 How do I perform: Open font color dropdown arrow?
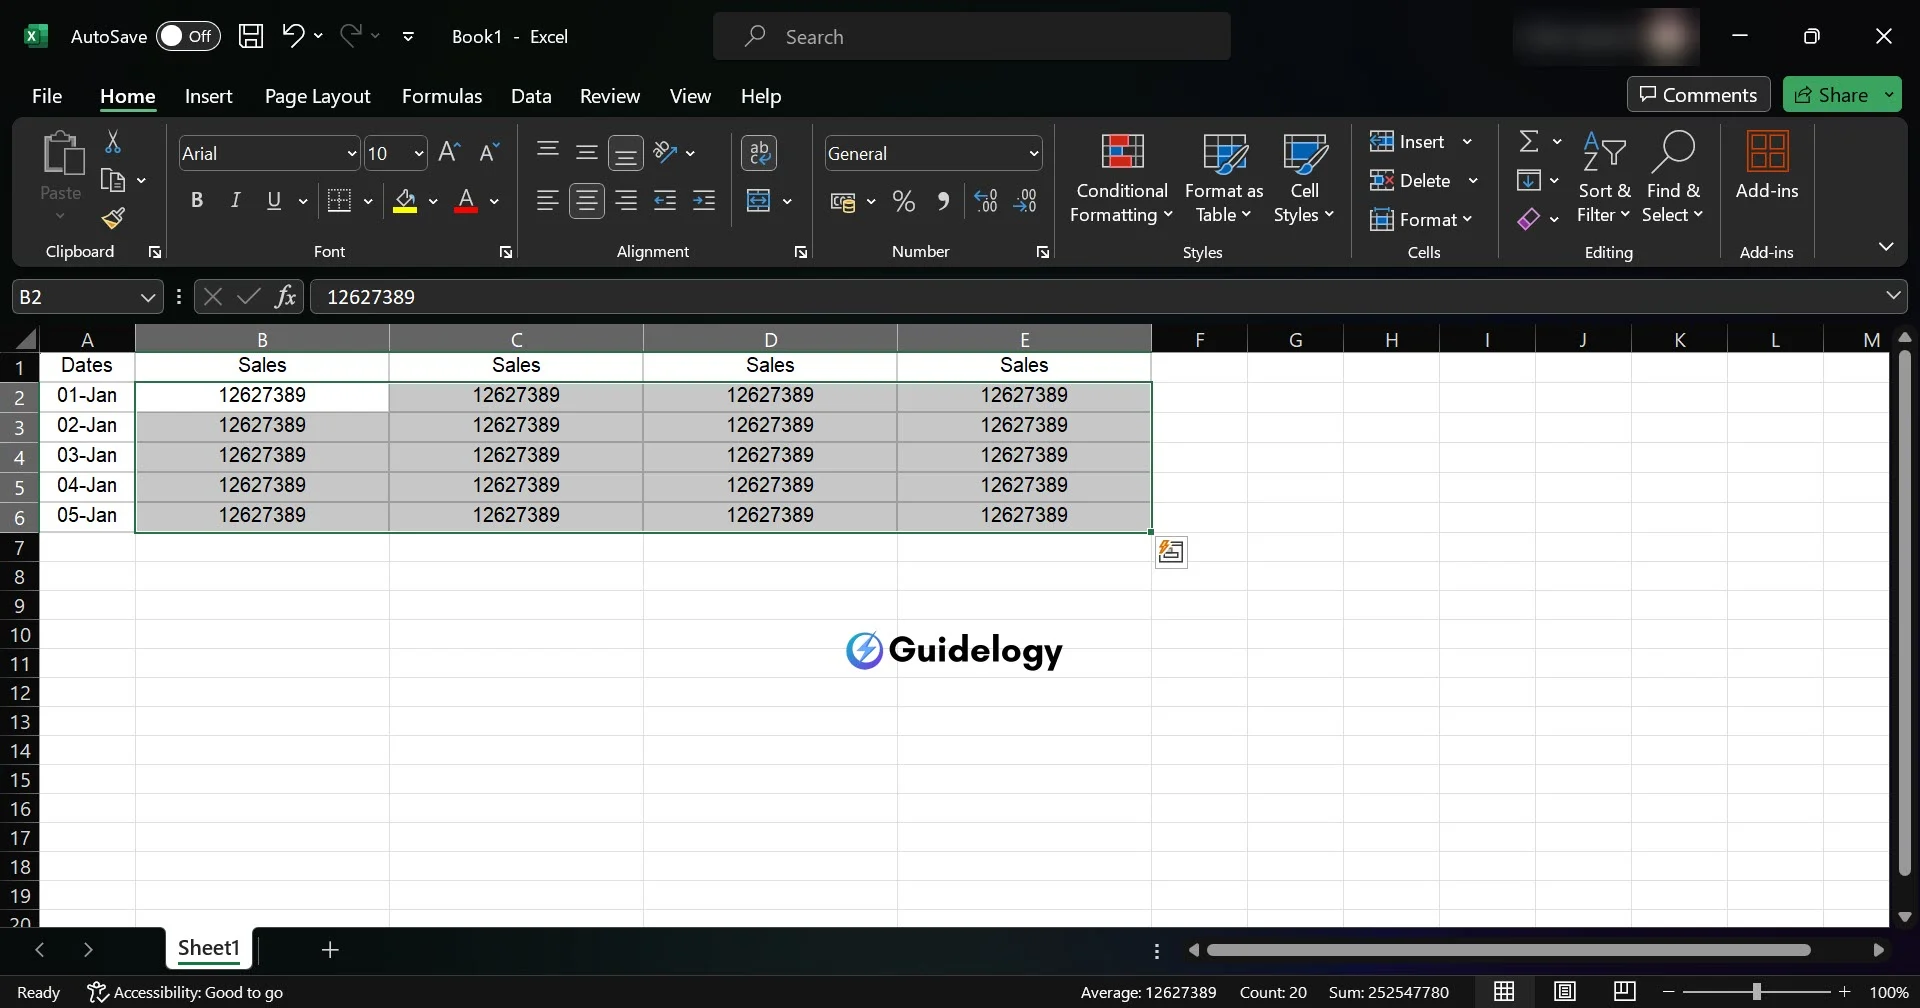tap(494, 201)
